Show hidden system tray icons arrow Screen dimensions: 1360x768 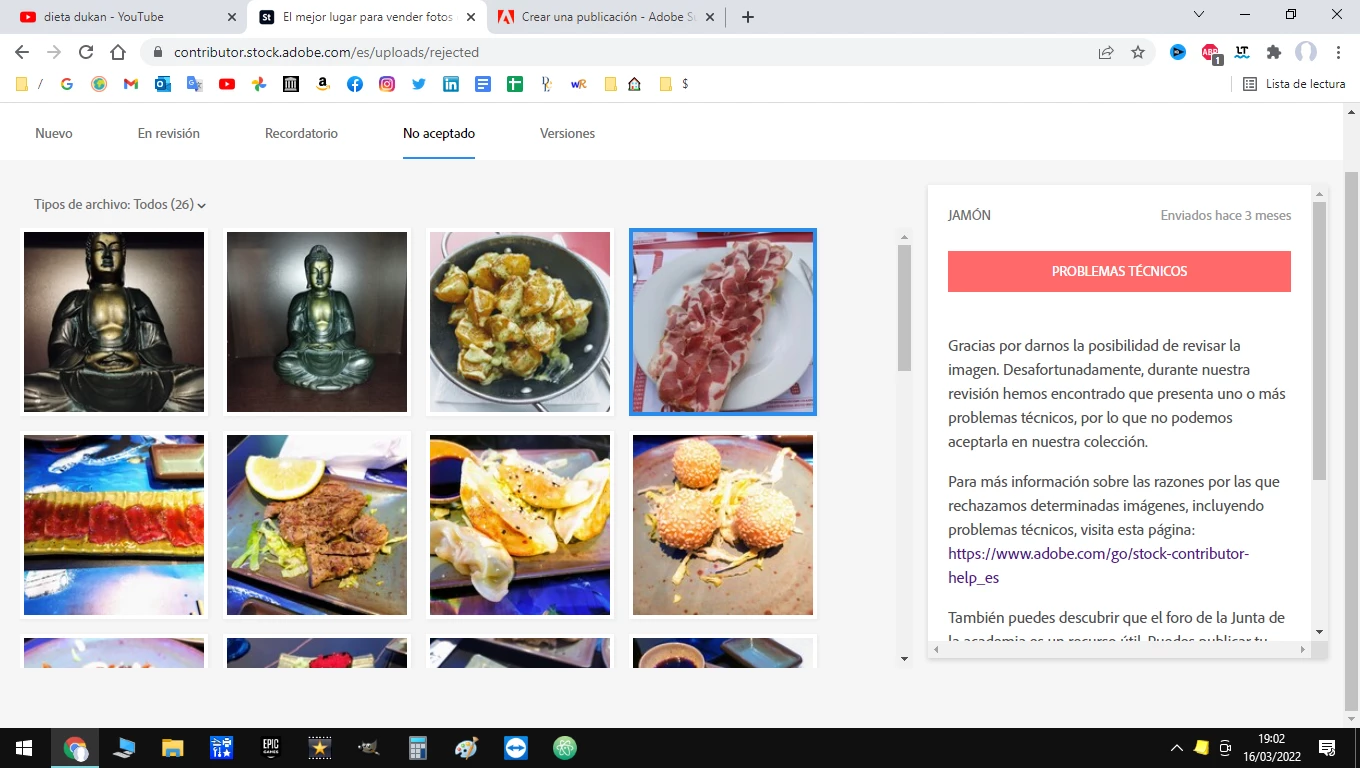(x=1177, y=748)
